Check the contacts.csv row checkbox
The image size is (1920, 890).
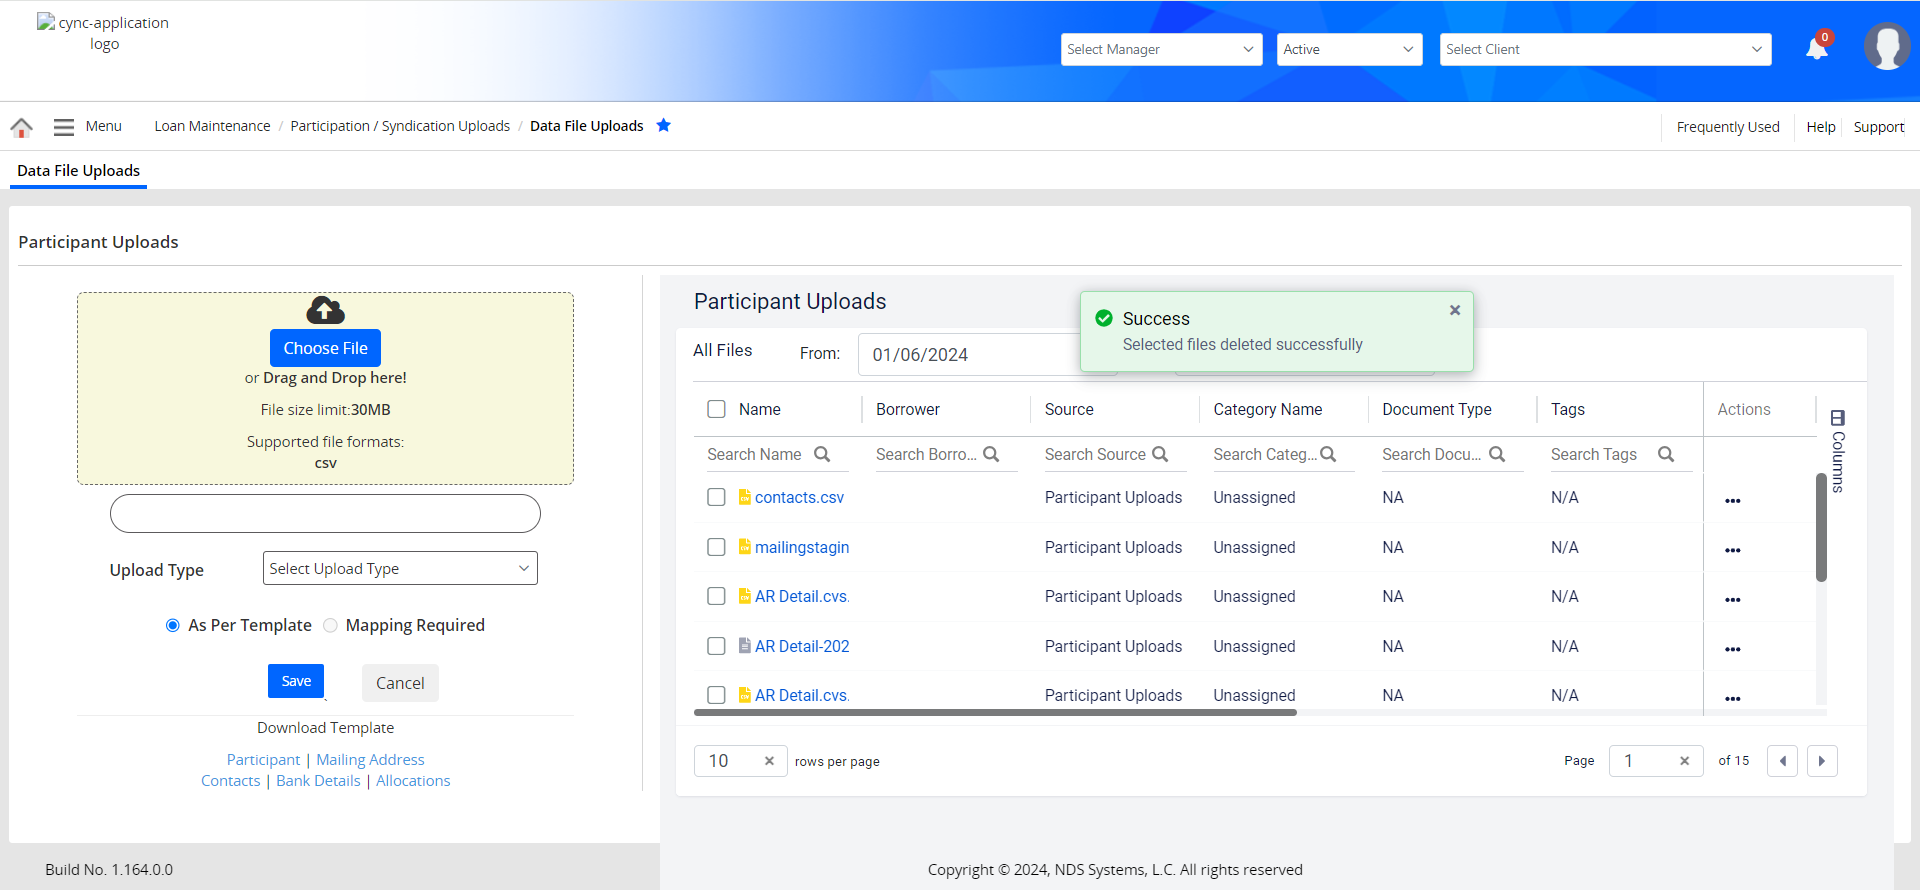coord(716,497)
